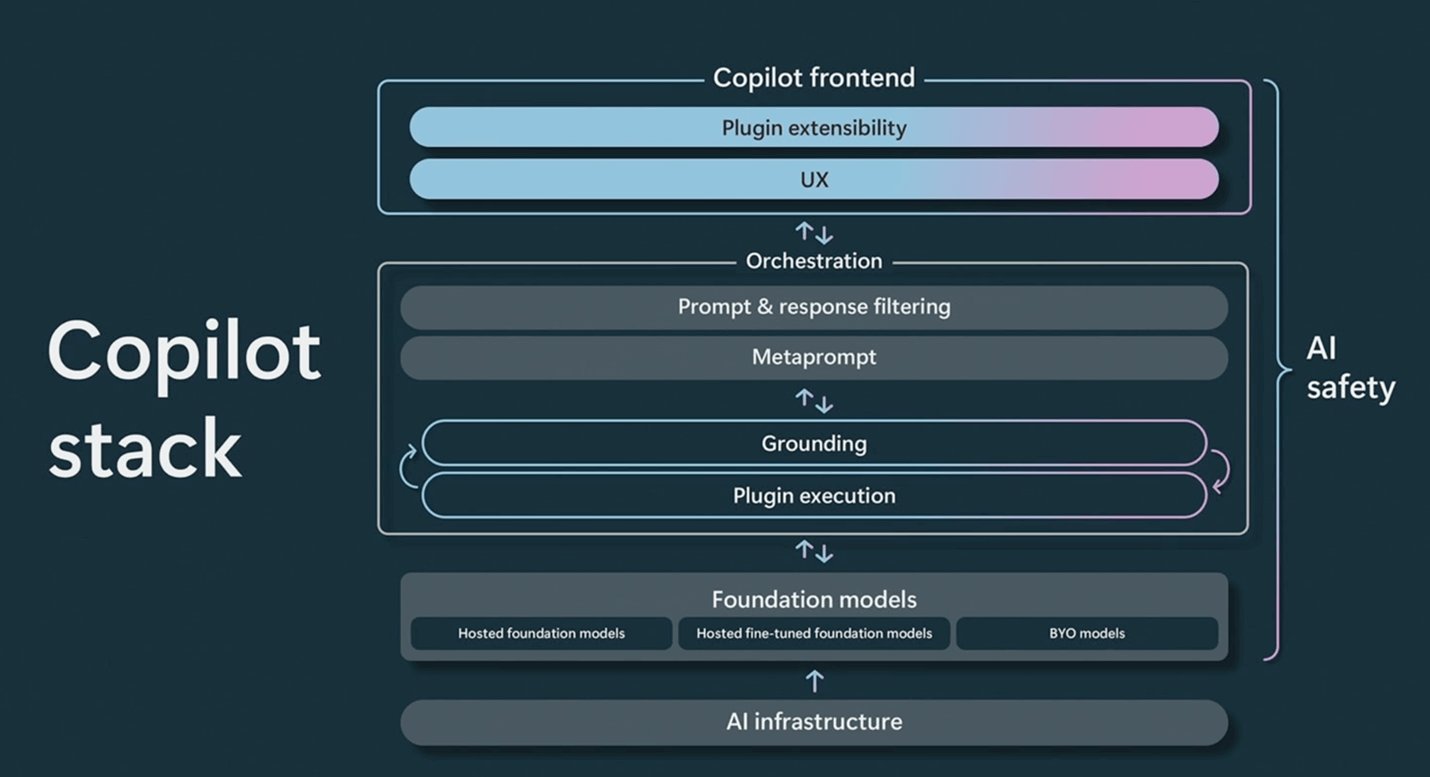The height and width of the screenshot is (777, 1430).
Task: Select the Plugin extensibility bar
Action: (x=814, y=128)
